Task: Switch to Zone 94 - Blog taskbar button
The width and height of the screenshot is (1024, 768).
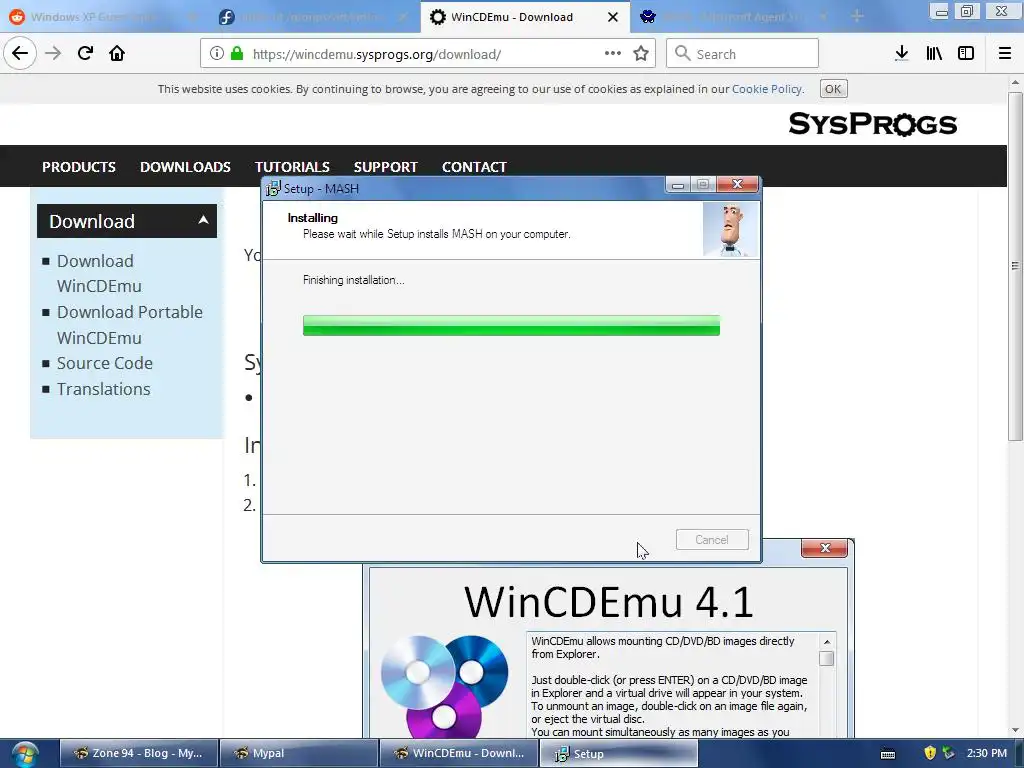Action: coord(138,754)
